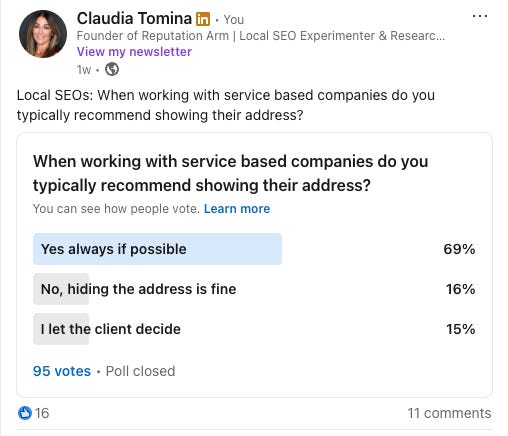
Task: Open the 11 comments section
Action: [x=449, y=413]
